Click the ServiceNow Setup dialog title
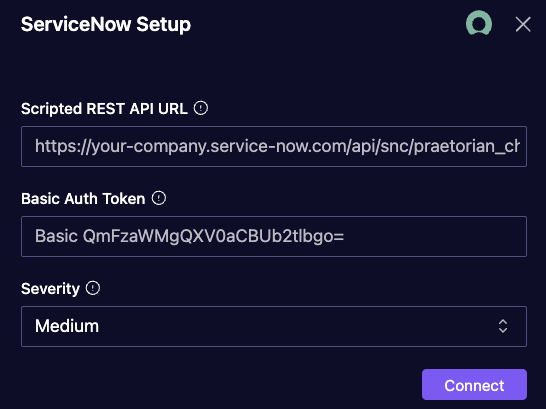This screenshot has width=546, height=409. [x=106, y=25]
